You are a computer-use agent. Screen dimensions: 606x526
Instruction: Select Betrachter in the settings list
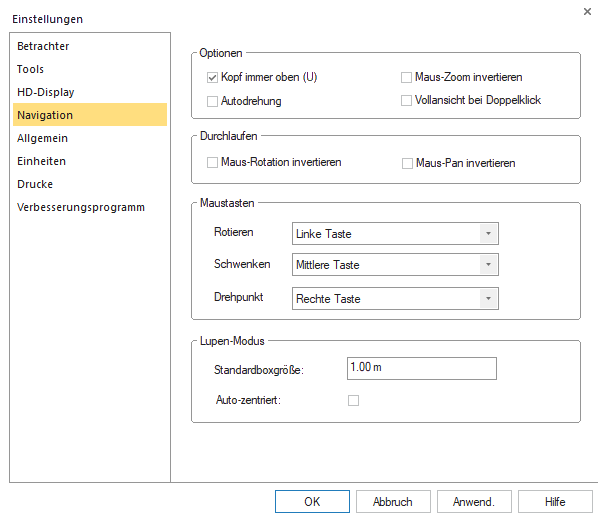click(x=43, y=46)
